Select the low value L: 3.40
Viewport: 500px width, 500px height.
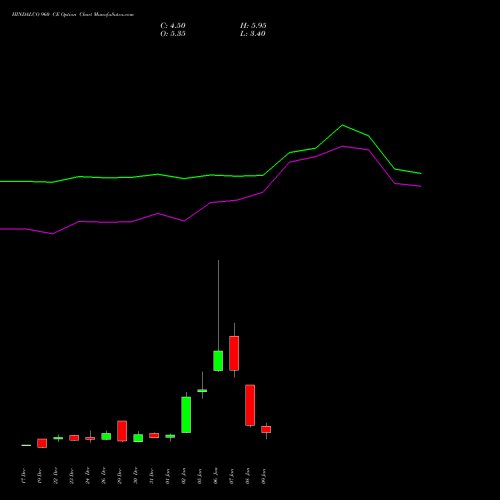pyautogui.click(x=253, y=34)
